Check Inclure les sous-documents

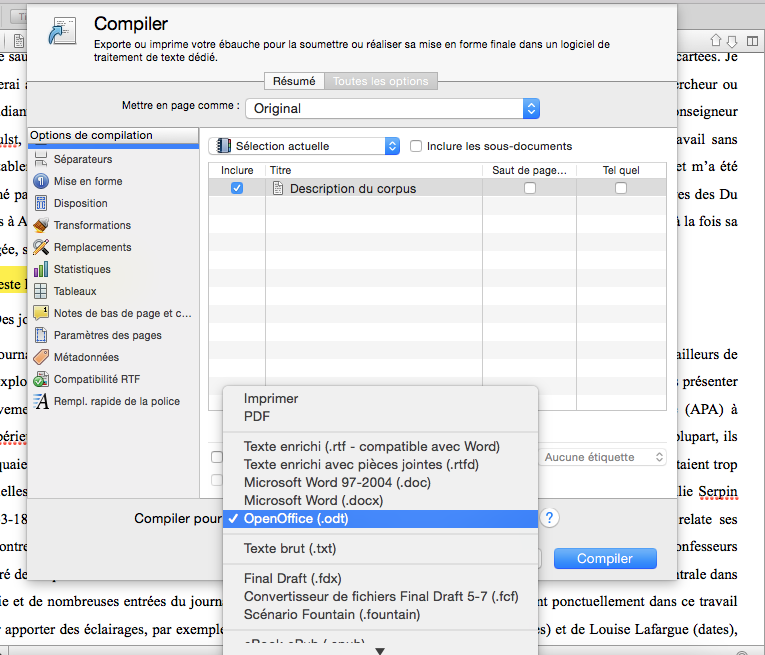click(416, 146)
